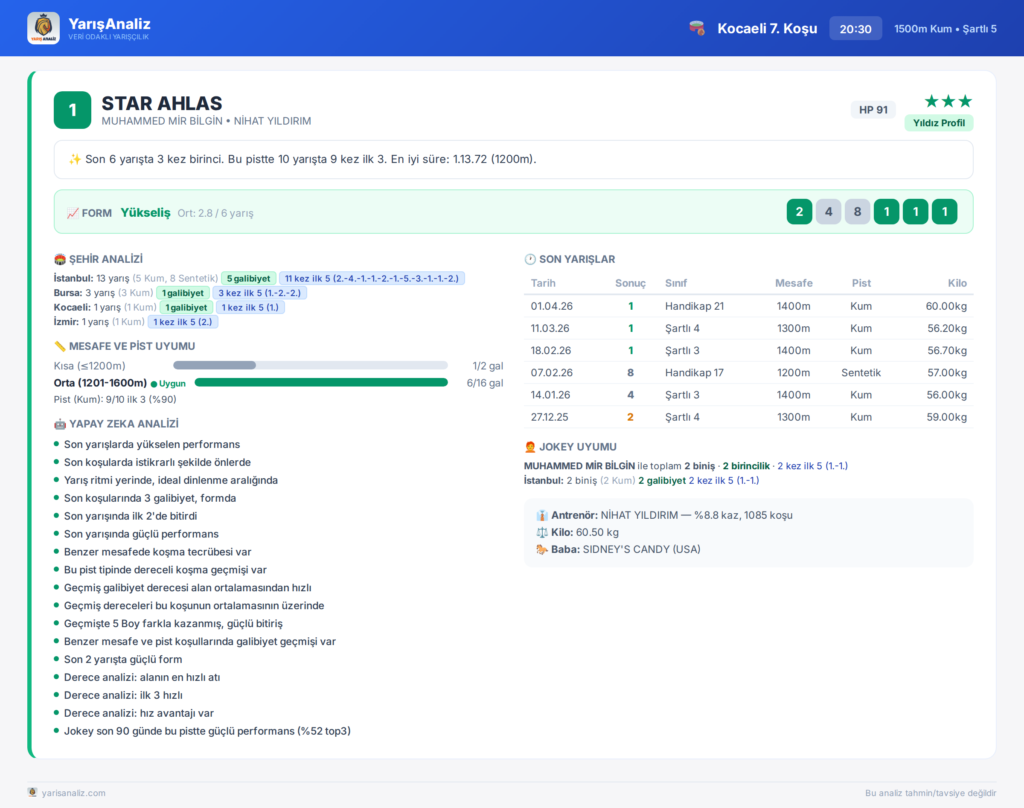This screenshot has height=808, width=1024.
Task: Click the SIDNEY'S CANDY (USA) sire name
Action: (x=641, y=549)
